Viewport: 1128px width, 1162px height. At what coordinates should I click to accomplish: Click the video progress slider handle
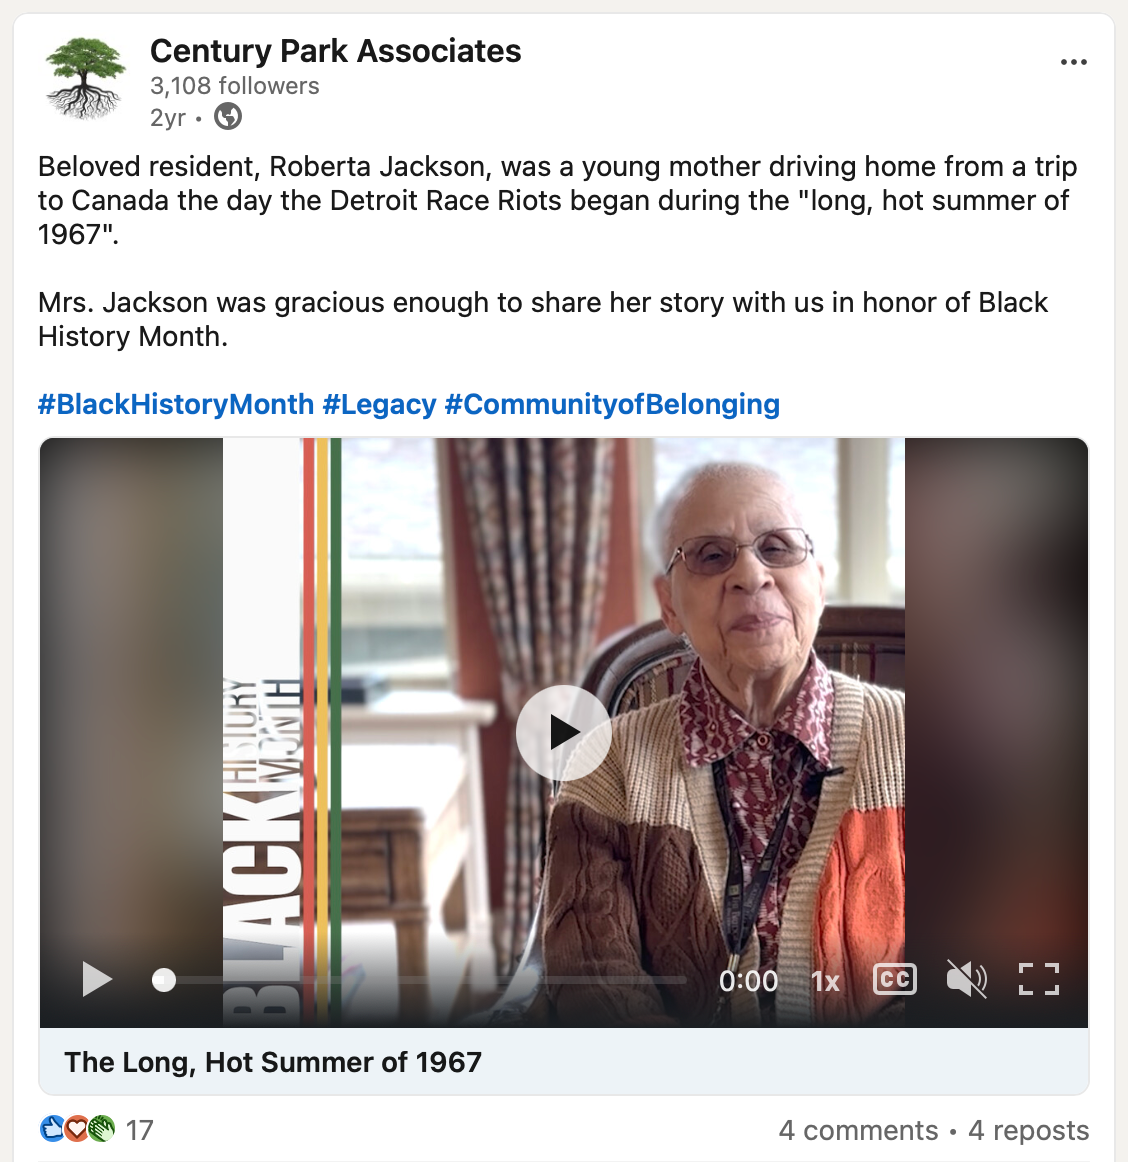coord(164,980)
